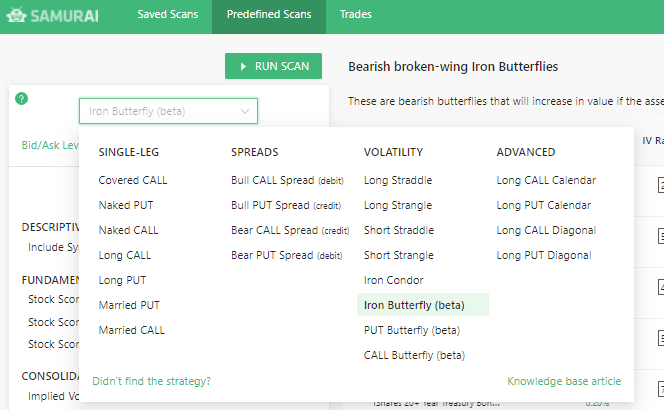Select Naked CALL strategy
Screen dimensions: 664x410
(x=128, y=230)
